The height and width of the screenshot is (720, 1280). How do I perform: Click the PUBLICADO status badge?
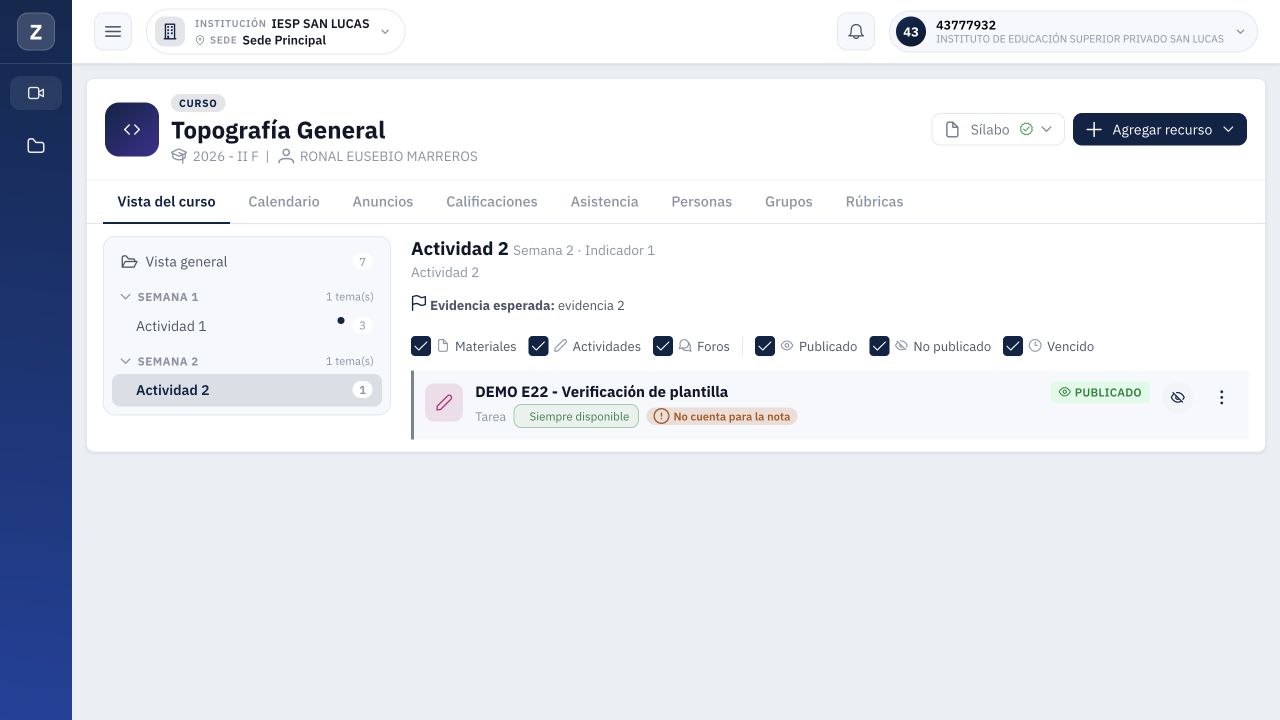[1100, 393]
